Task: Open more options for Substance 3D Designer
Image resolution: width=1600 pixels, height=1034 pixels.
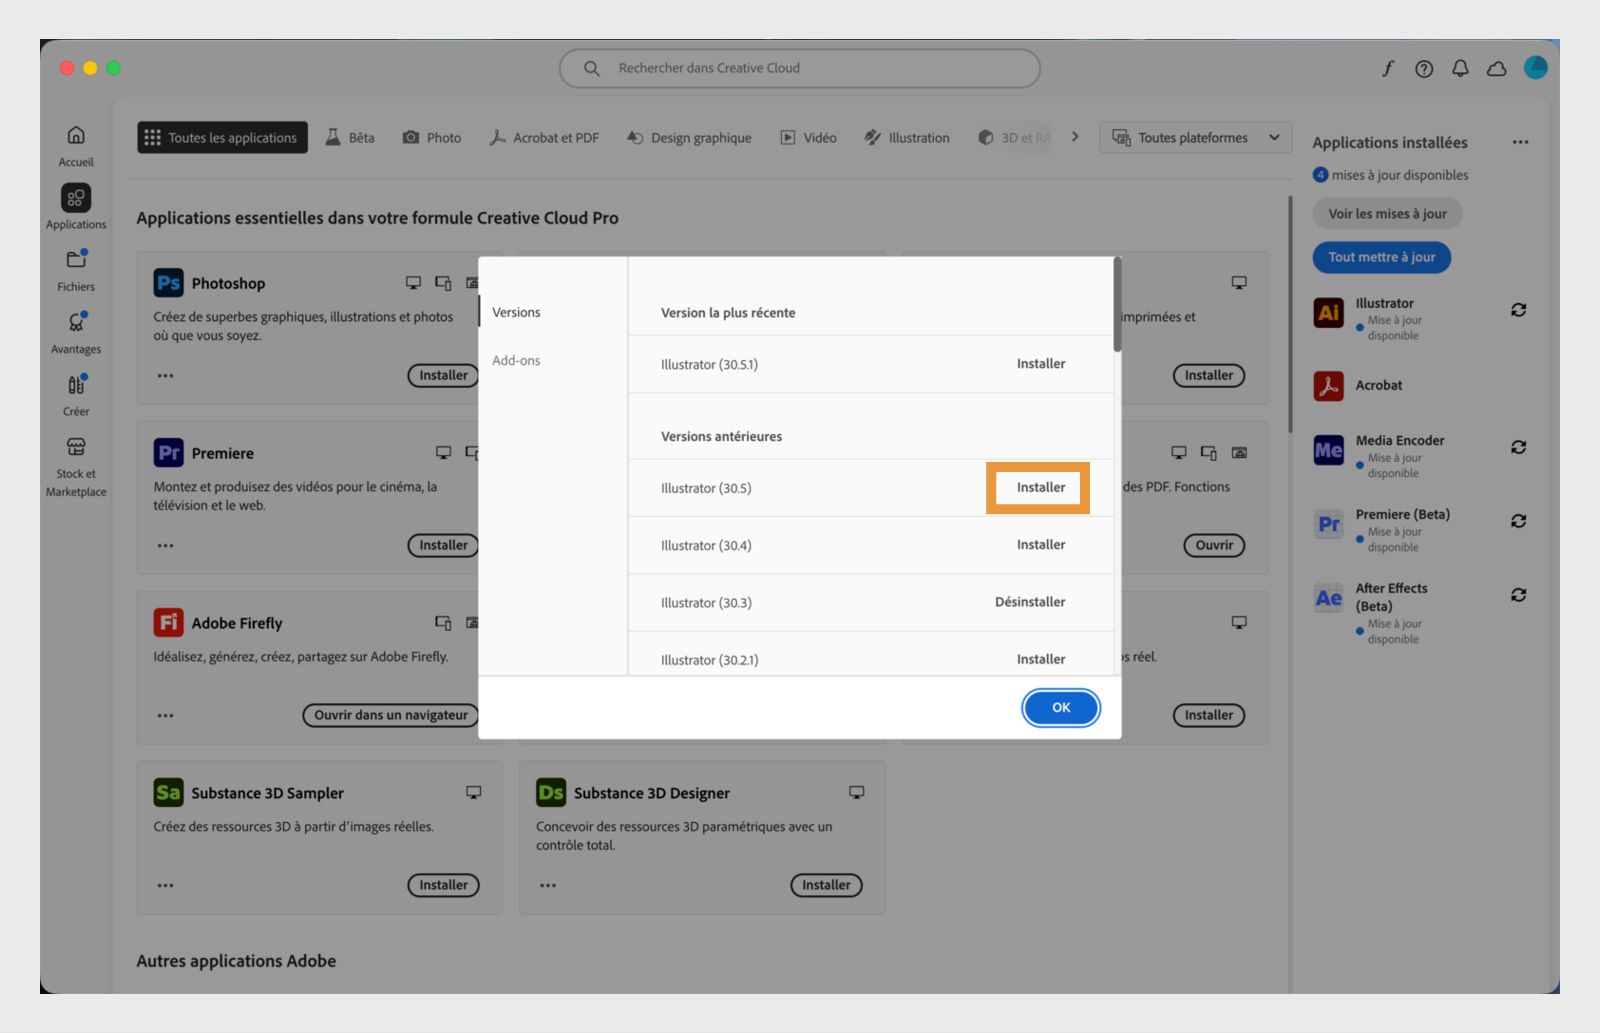Action: (548, 886)
